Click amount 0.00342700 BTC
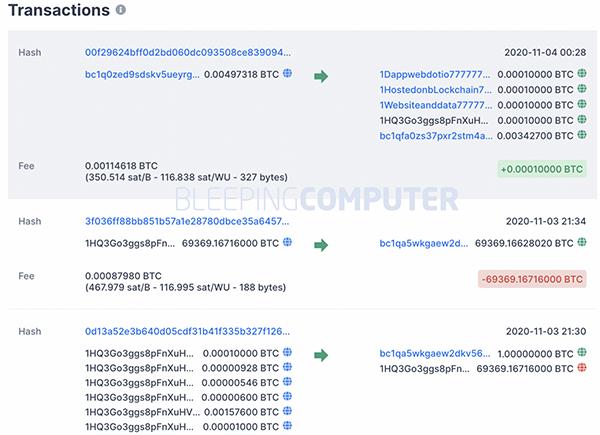600x435 pixels. [x=535, y=136]
